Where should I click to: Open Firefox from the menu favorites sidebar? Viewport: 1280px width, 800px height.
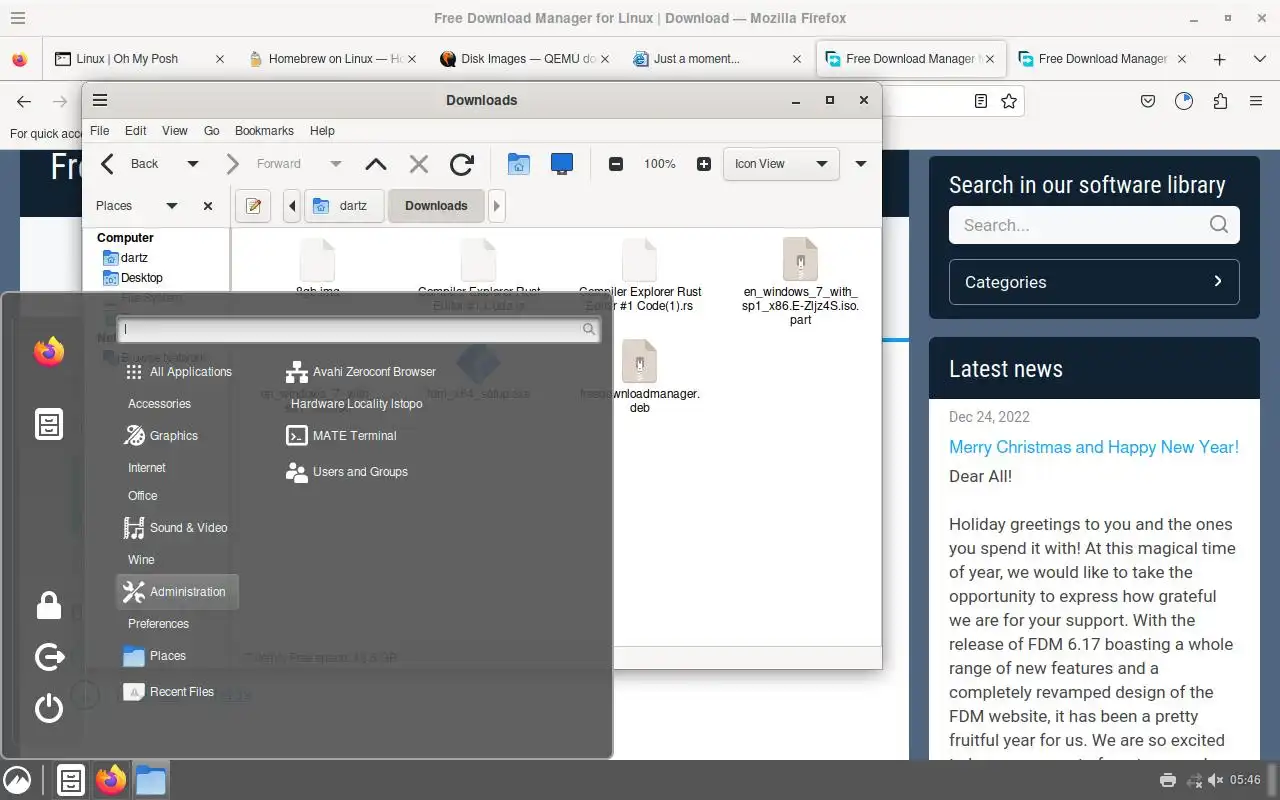(x=48, y=352)
